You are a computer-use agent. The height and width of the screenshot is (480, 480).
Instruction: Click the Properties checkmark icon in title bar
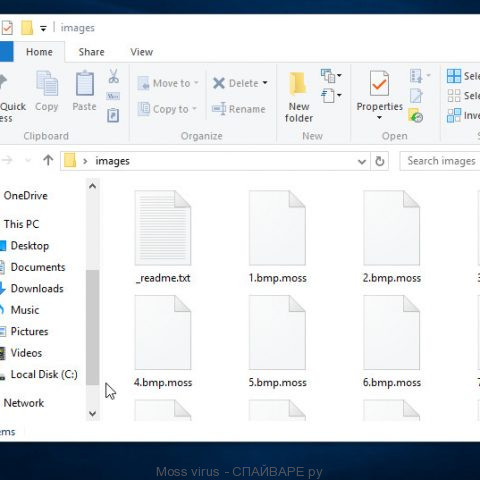(x=7, y=28)
